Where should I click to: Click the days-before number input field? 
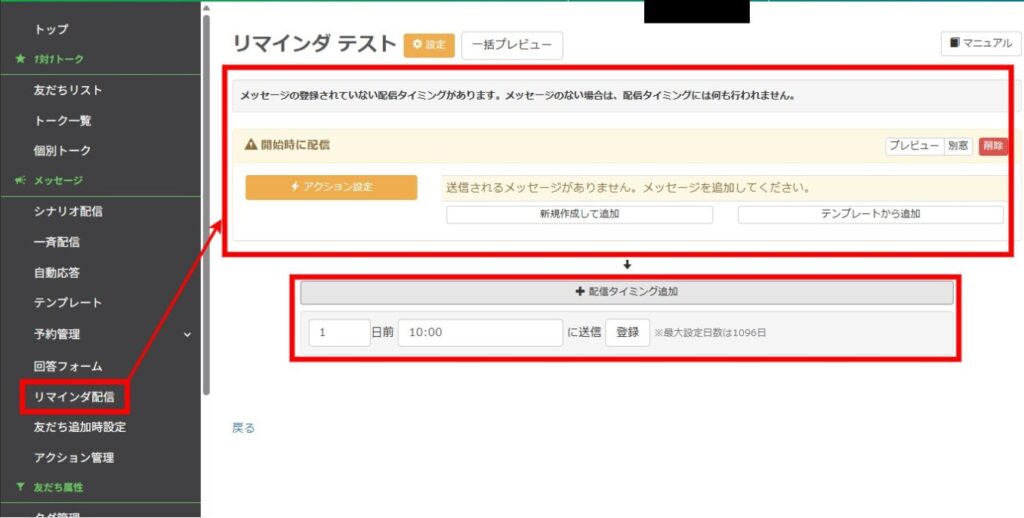339,333
